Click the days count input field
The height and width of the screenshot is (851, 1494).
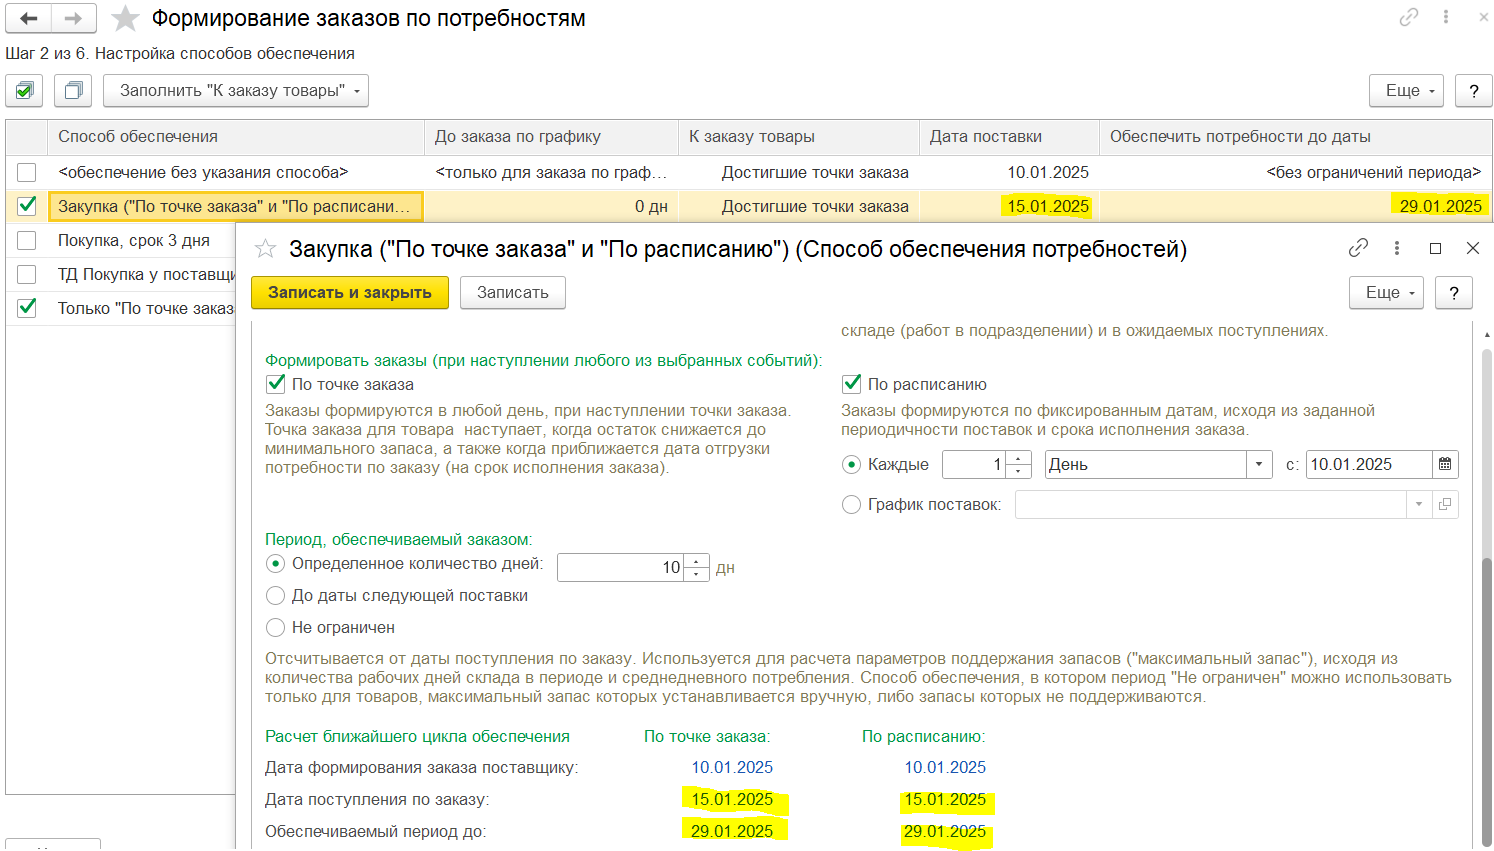click(x=620, y=568)
